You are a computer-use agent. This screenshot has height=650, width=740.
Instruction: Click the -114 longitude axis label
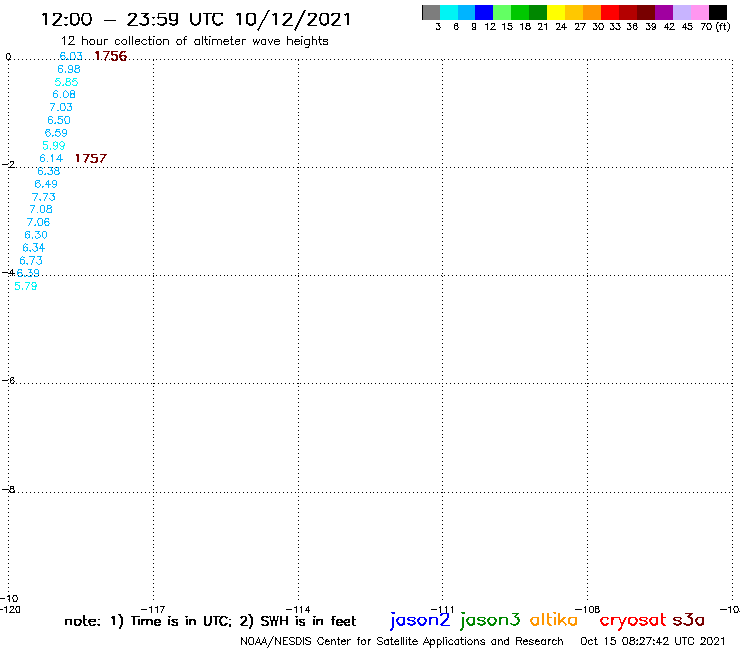point(298,609)
